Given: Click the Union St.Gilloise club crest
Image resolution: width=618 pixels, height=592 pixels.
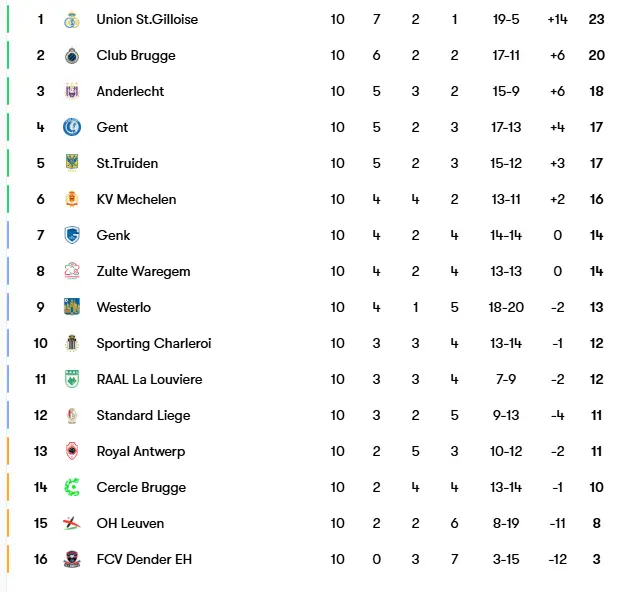Looking at the screenshot, I should point(71,20).
